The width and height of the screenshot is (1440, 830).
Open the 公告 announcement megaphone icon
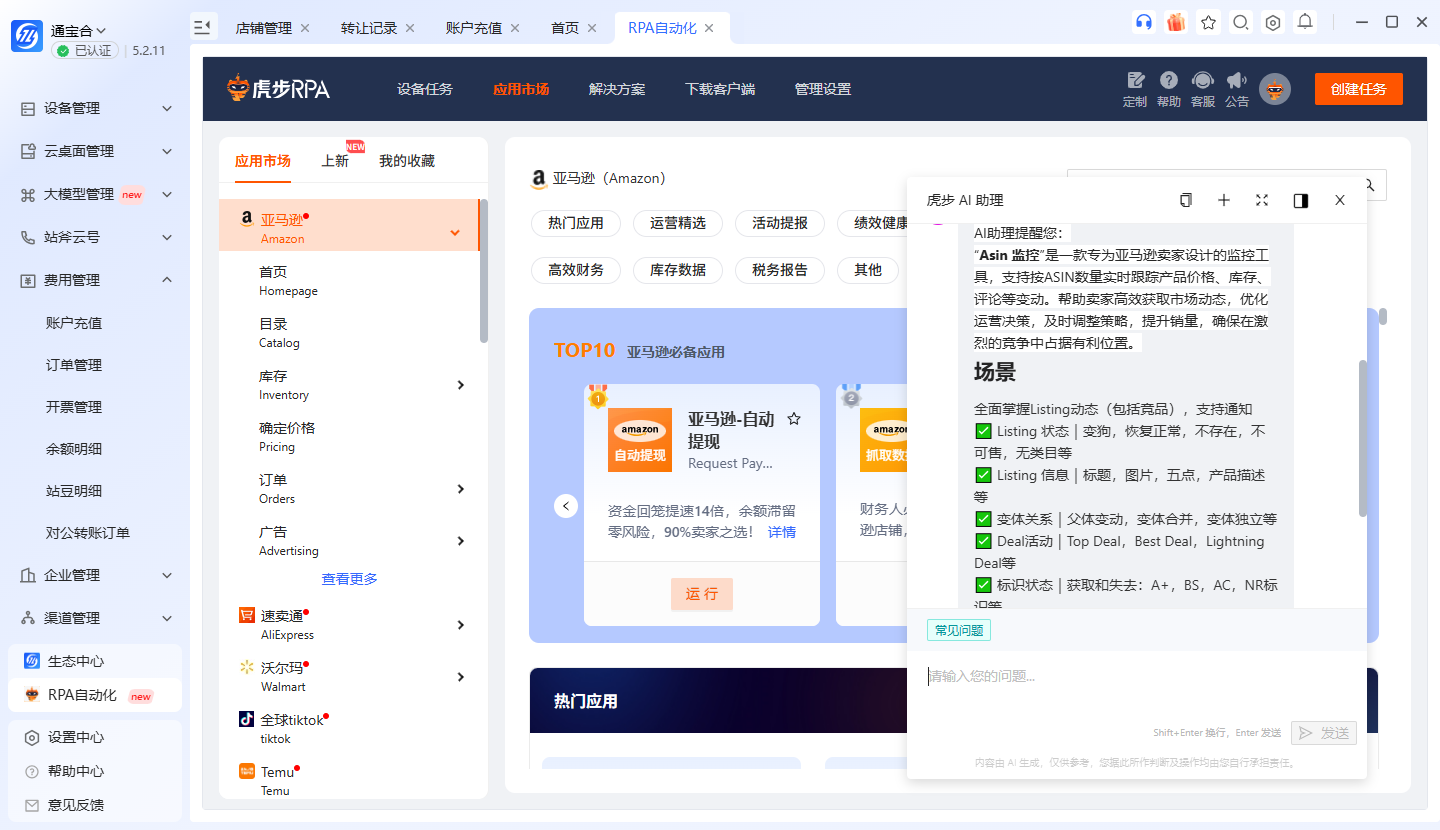(x=1237, y=89)
